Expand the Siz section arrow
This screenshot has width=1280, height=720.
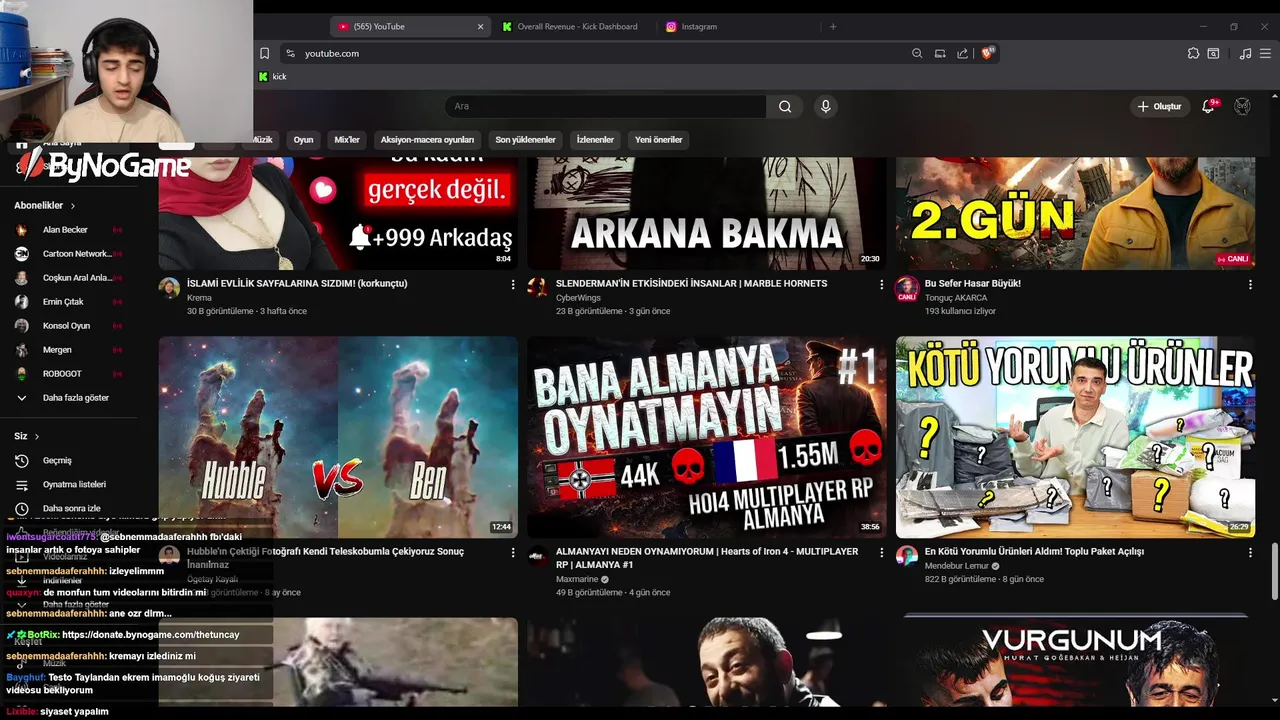(37, 437)
